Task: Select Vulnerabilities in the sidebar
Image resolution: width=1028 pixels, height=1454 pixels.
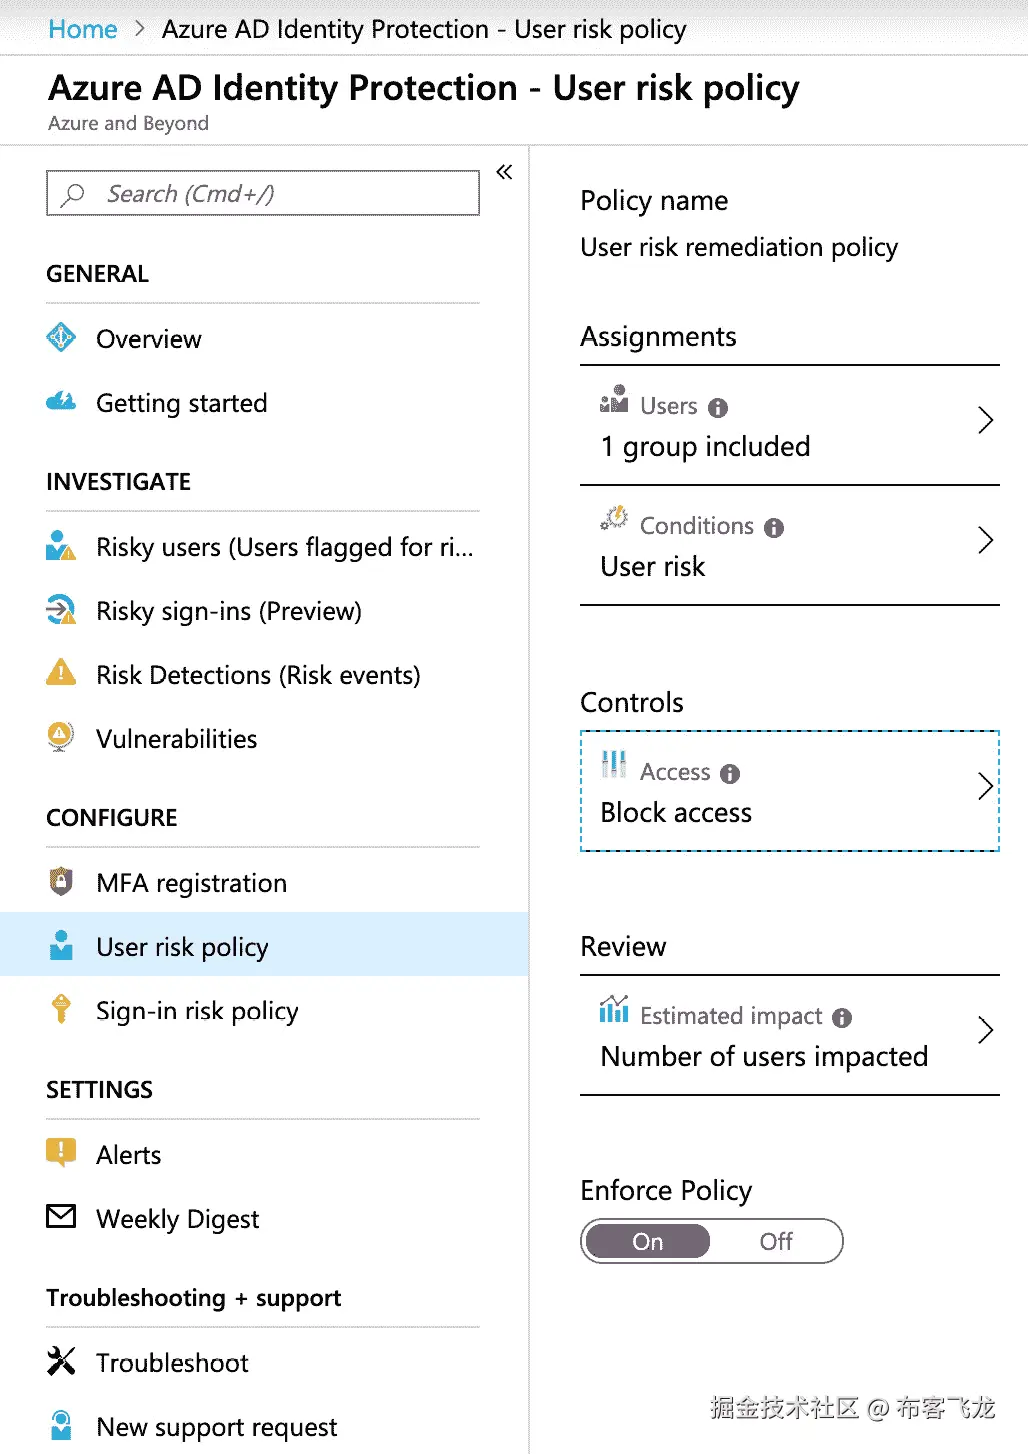Action: pos(177,739)
